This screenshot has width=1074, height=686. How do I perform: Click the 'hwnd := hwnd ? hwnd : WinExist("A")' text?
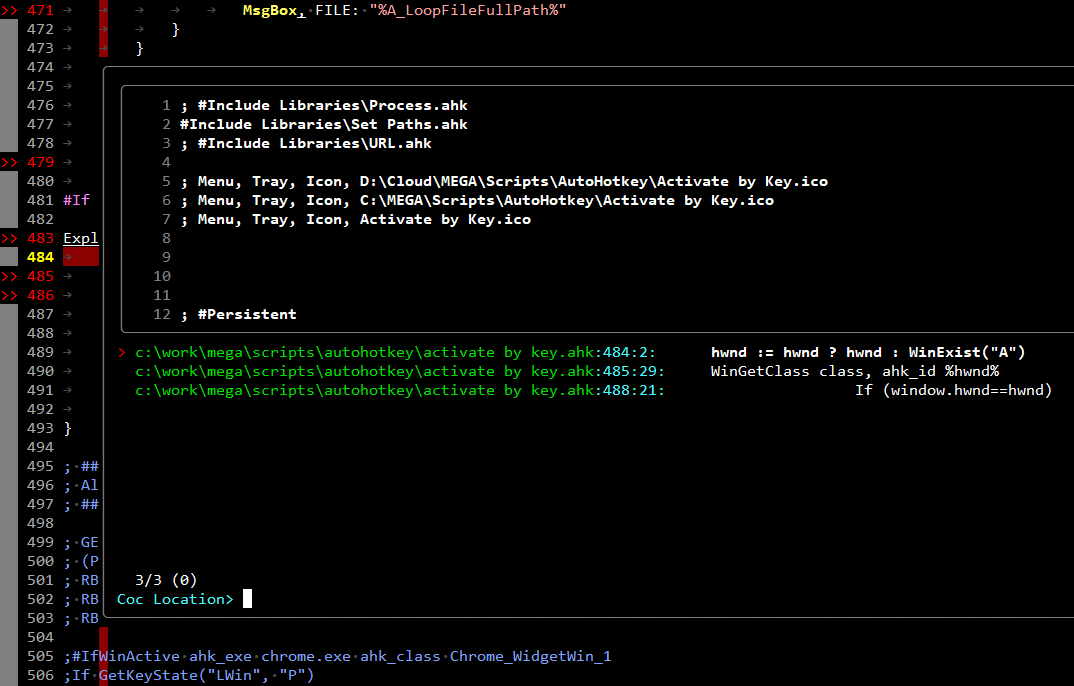(868, 352)
